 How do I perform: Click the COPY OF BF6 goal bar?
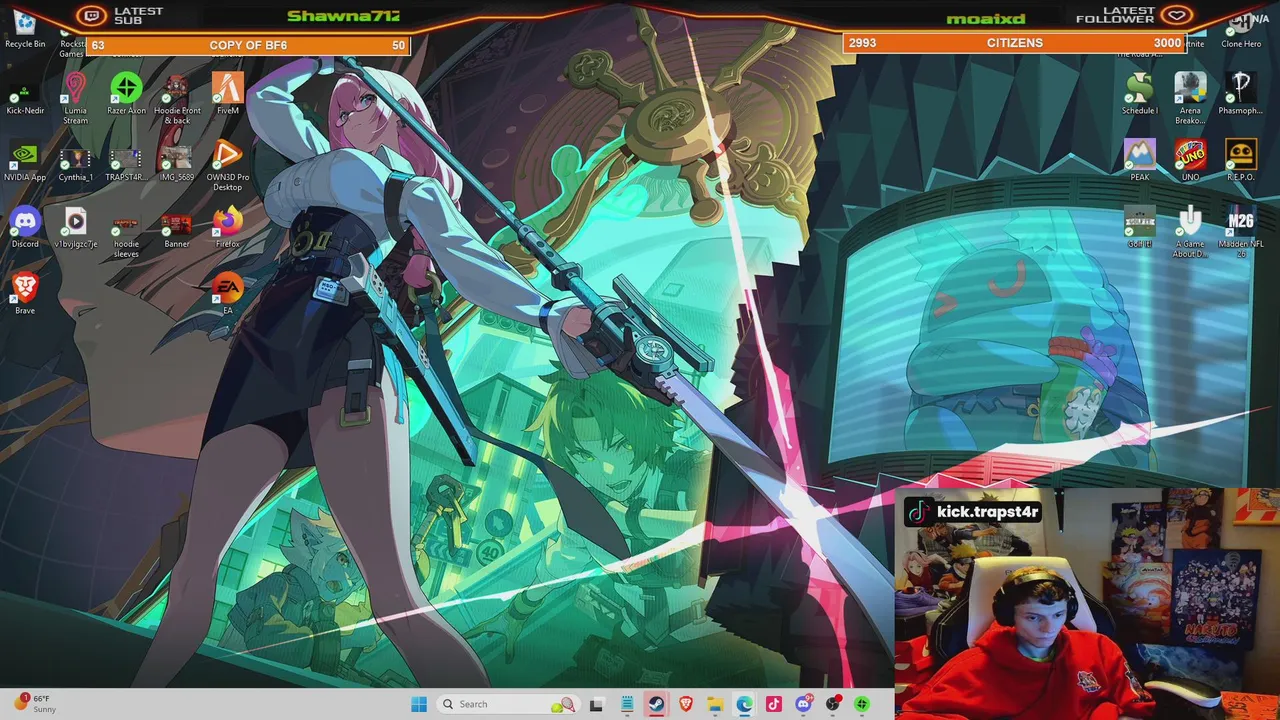[x=248, y=45]
